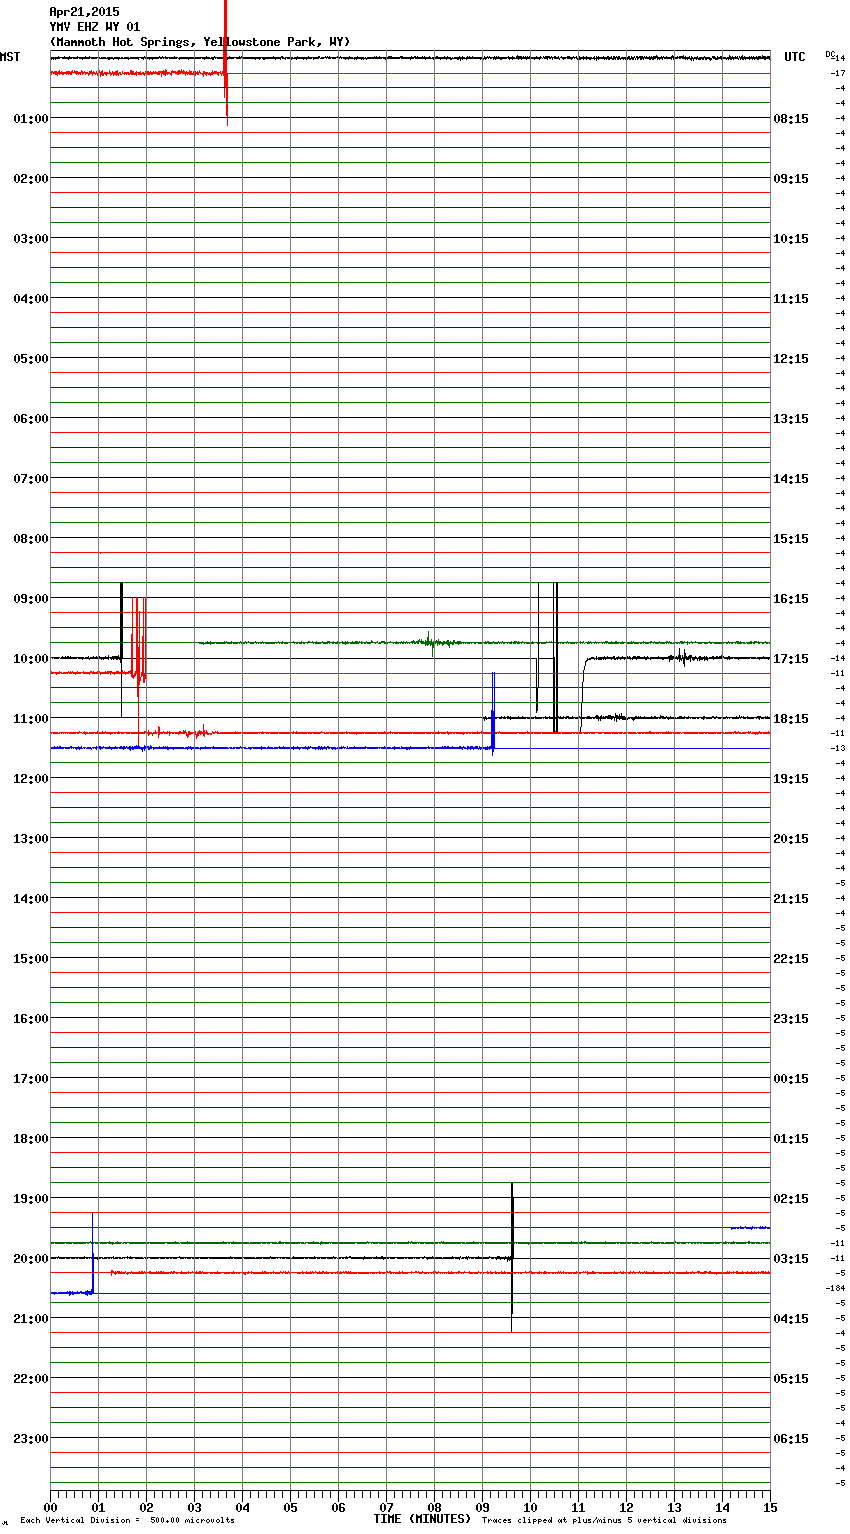Click the 12:00 MST row label
Screen dimensions: 850x1534
click(x=31, y=779)
